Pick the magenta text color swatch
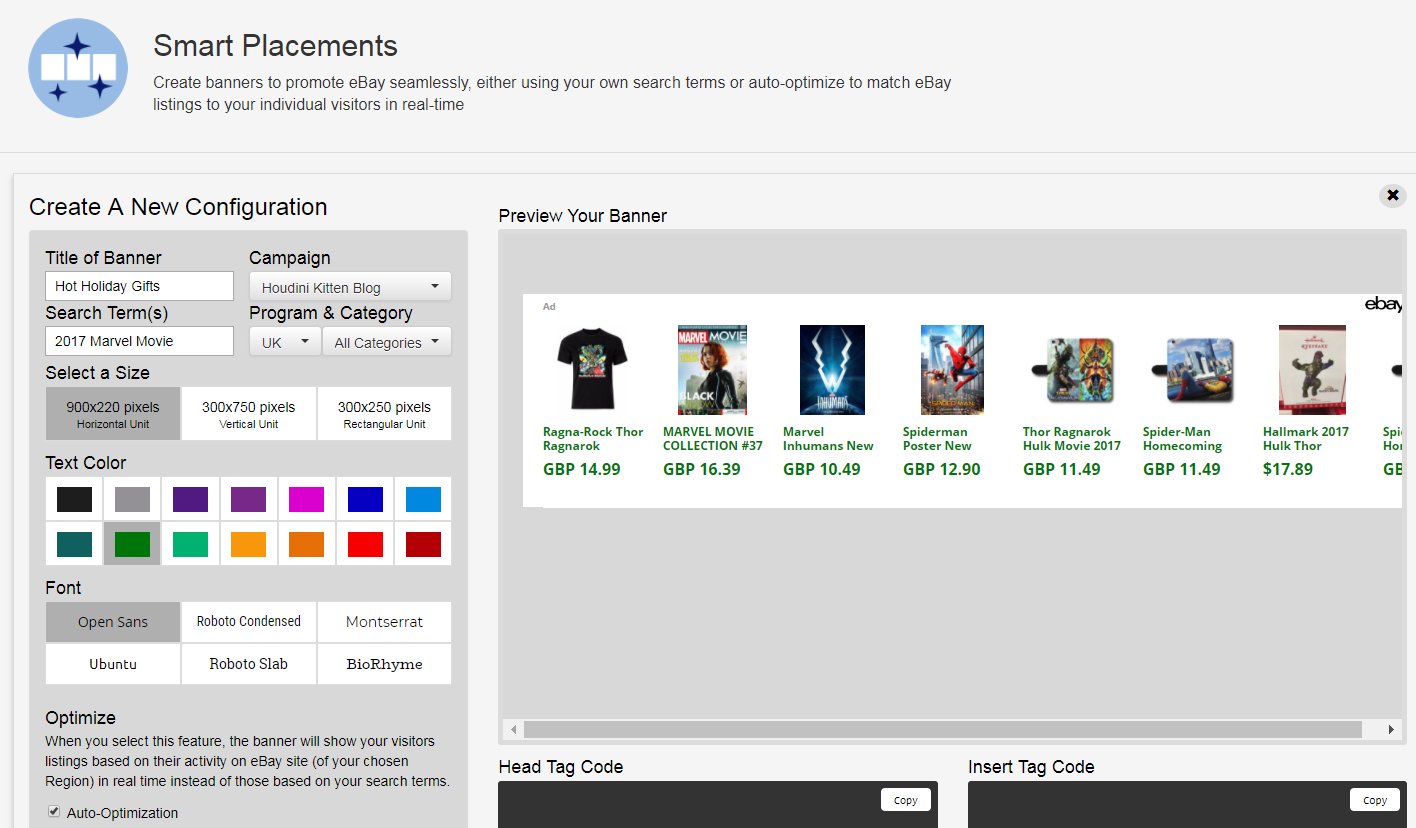The image size is (1416, 828). (306, 499)
